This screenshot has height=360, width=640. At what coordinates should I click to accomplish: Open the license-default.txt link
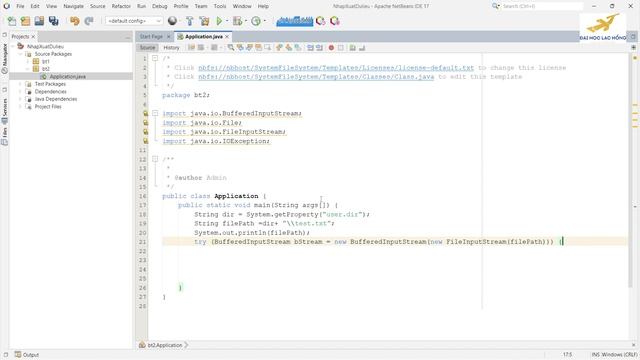[336, 68]
